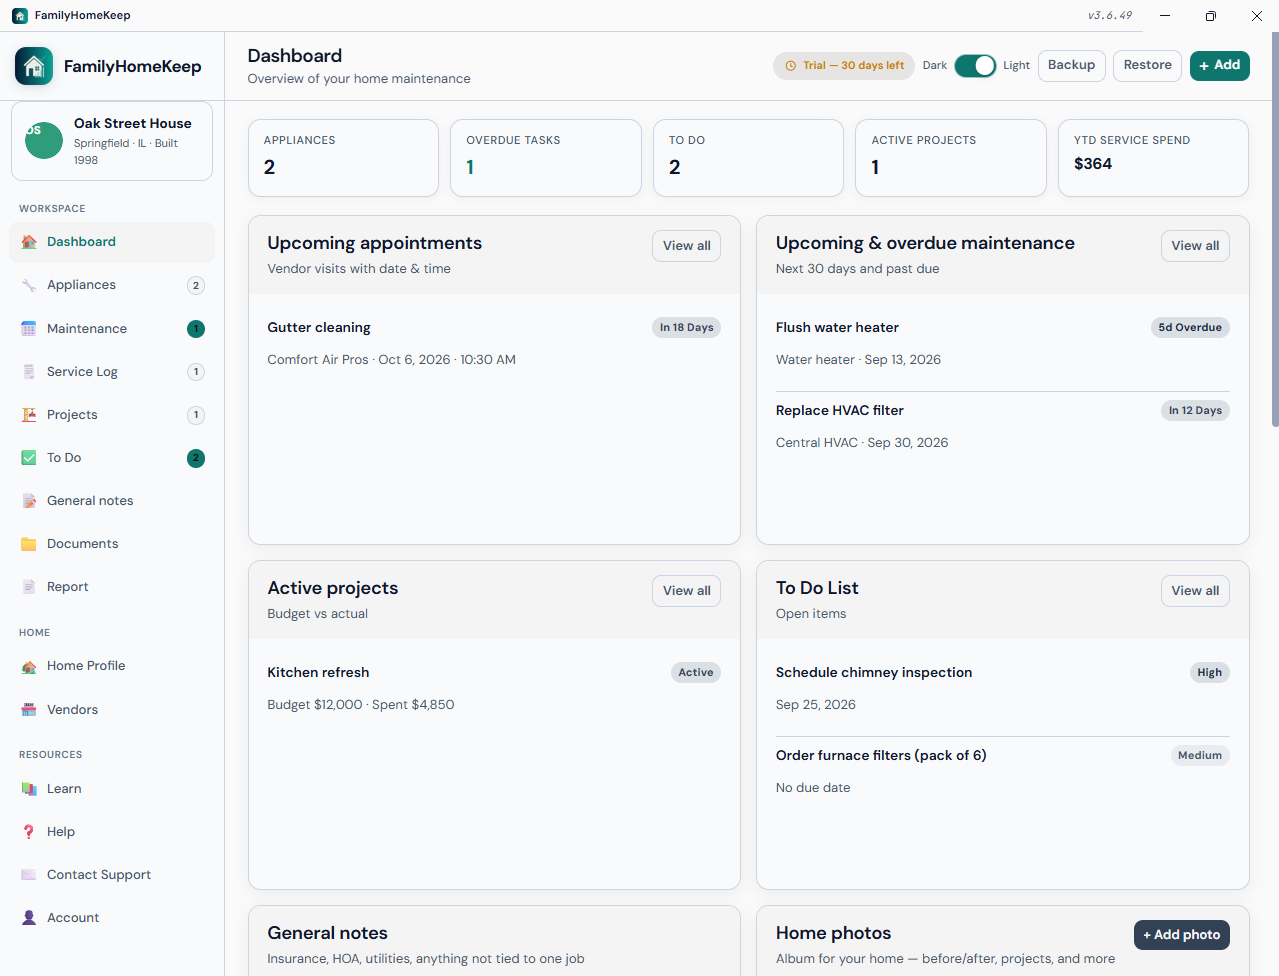The image size is (1279, 976).
Task: Click the Backup button
Action: point(1072,66)
